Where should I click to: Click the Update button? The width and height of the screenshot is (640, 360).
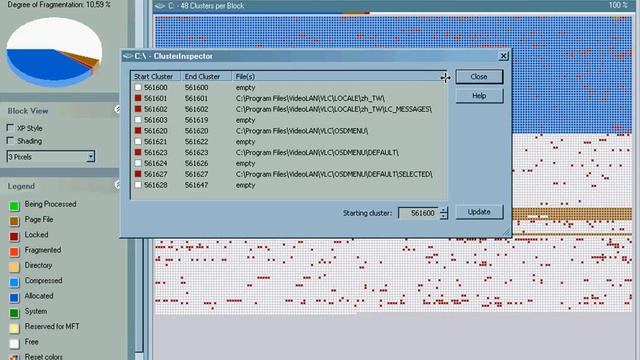[479, 212]
